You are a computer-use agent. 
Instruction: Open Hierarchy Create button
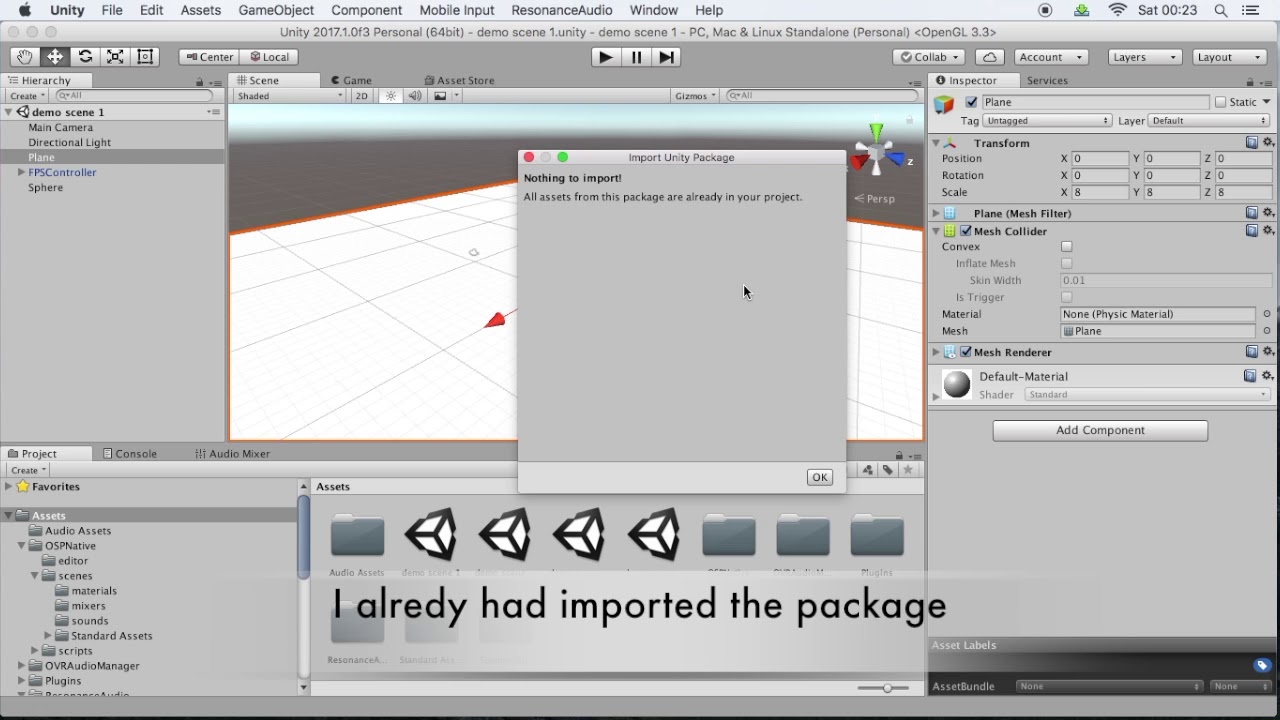[x=27, y=96]
